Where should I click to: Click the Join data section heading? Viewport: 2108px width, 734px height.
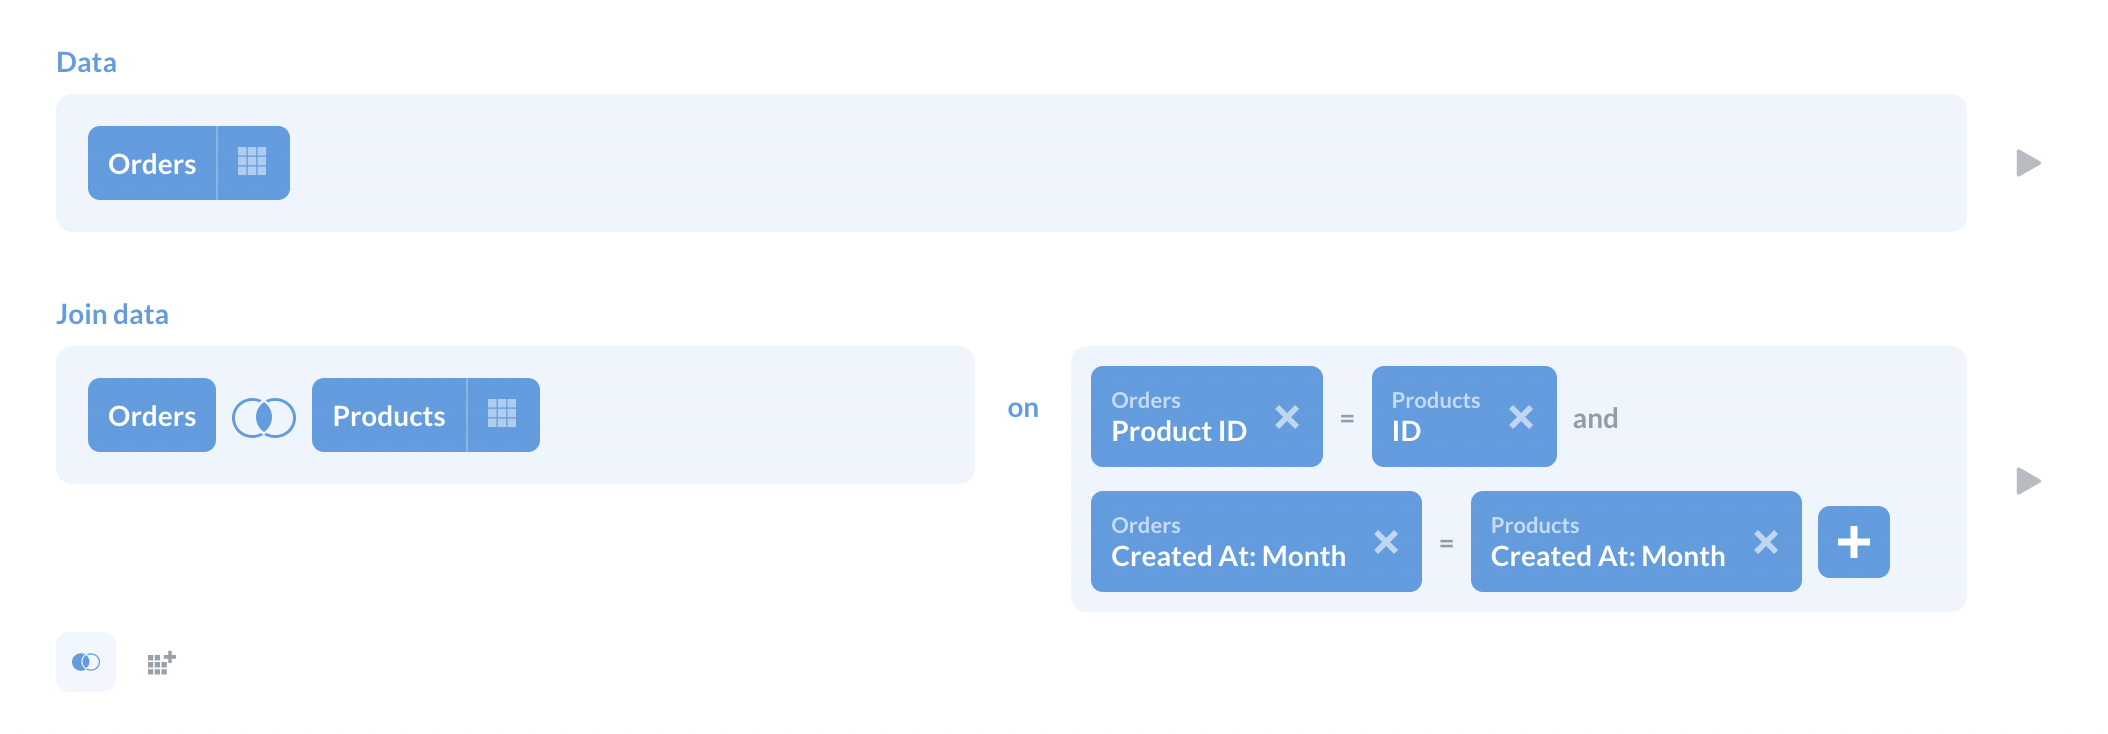(112, 314)
